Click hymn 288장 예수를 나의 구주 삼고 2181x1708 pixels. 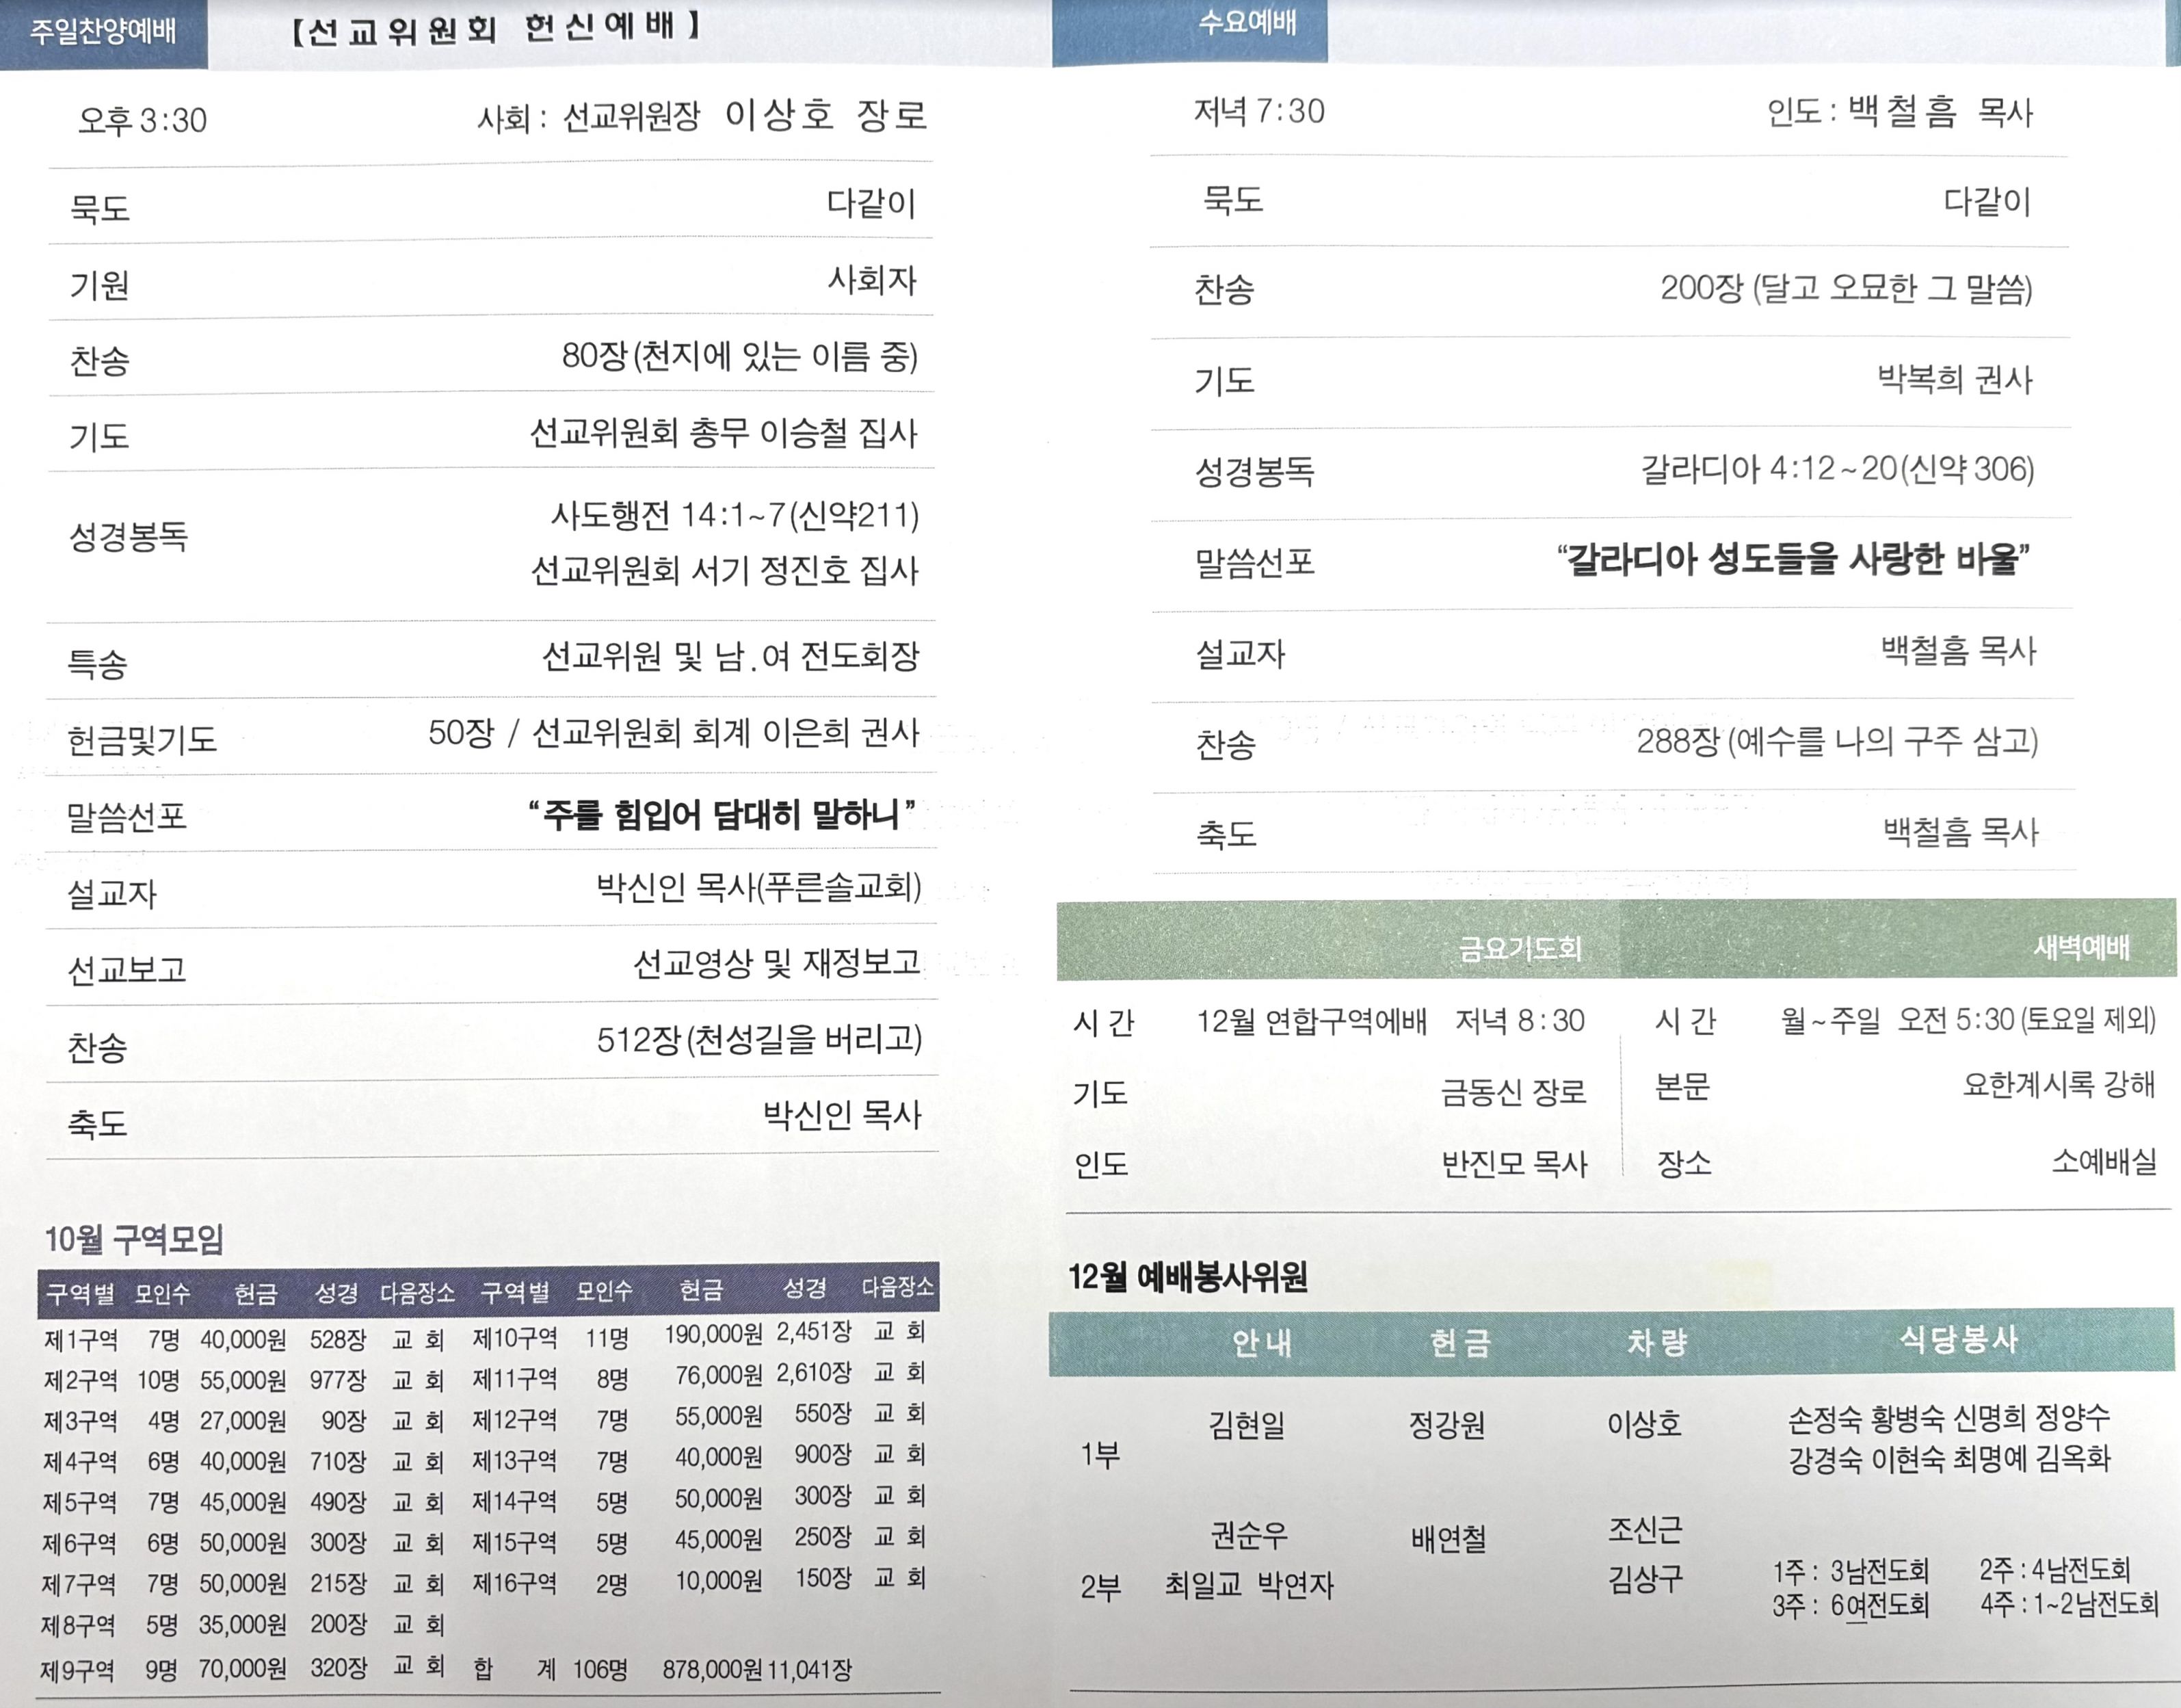coord(1836,742)
